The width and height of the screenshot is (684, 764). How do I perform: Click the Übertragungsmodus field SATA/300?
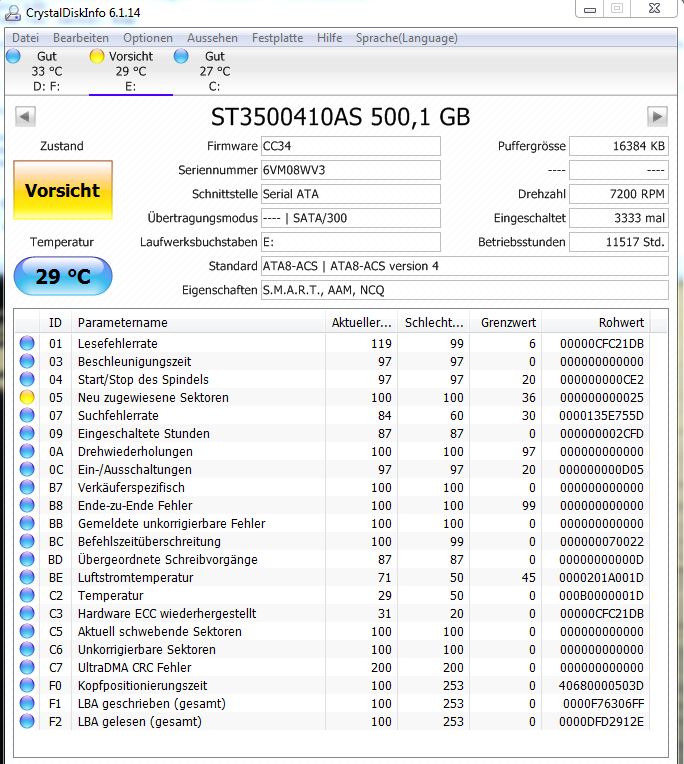coord(351,218)
